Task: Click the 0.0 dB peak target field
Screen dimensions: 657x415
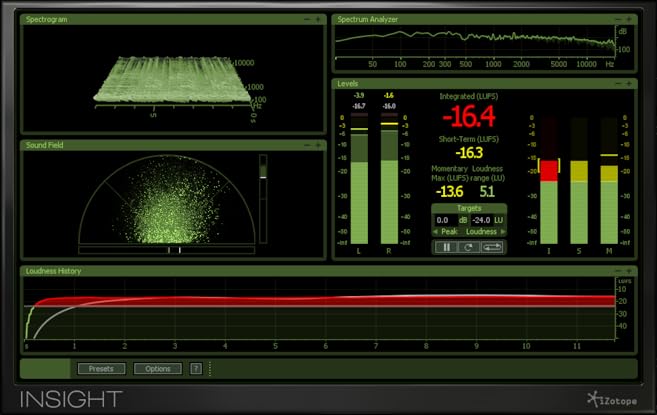Action: 445,220
